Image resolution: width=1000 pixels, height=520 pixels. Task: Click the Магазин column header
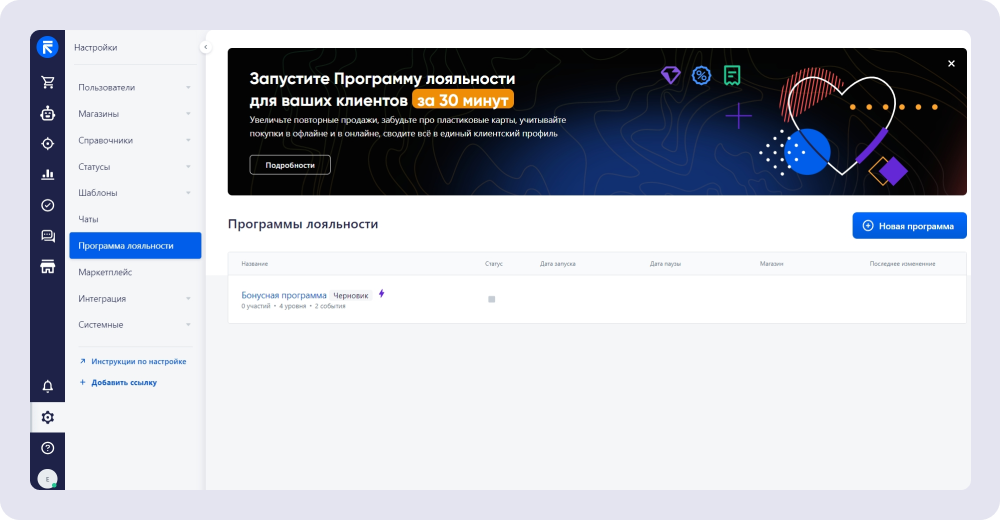click(x=772, y=264)
